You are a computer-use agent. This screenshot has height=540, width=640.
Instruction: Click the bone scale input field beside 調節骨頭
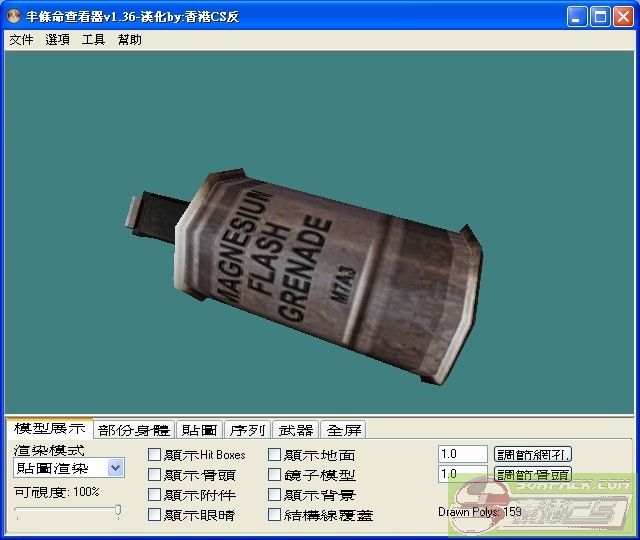tap(462, 474)
